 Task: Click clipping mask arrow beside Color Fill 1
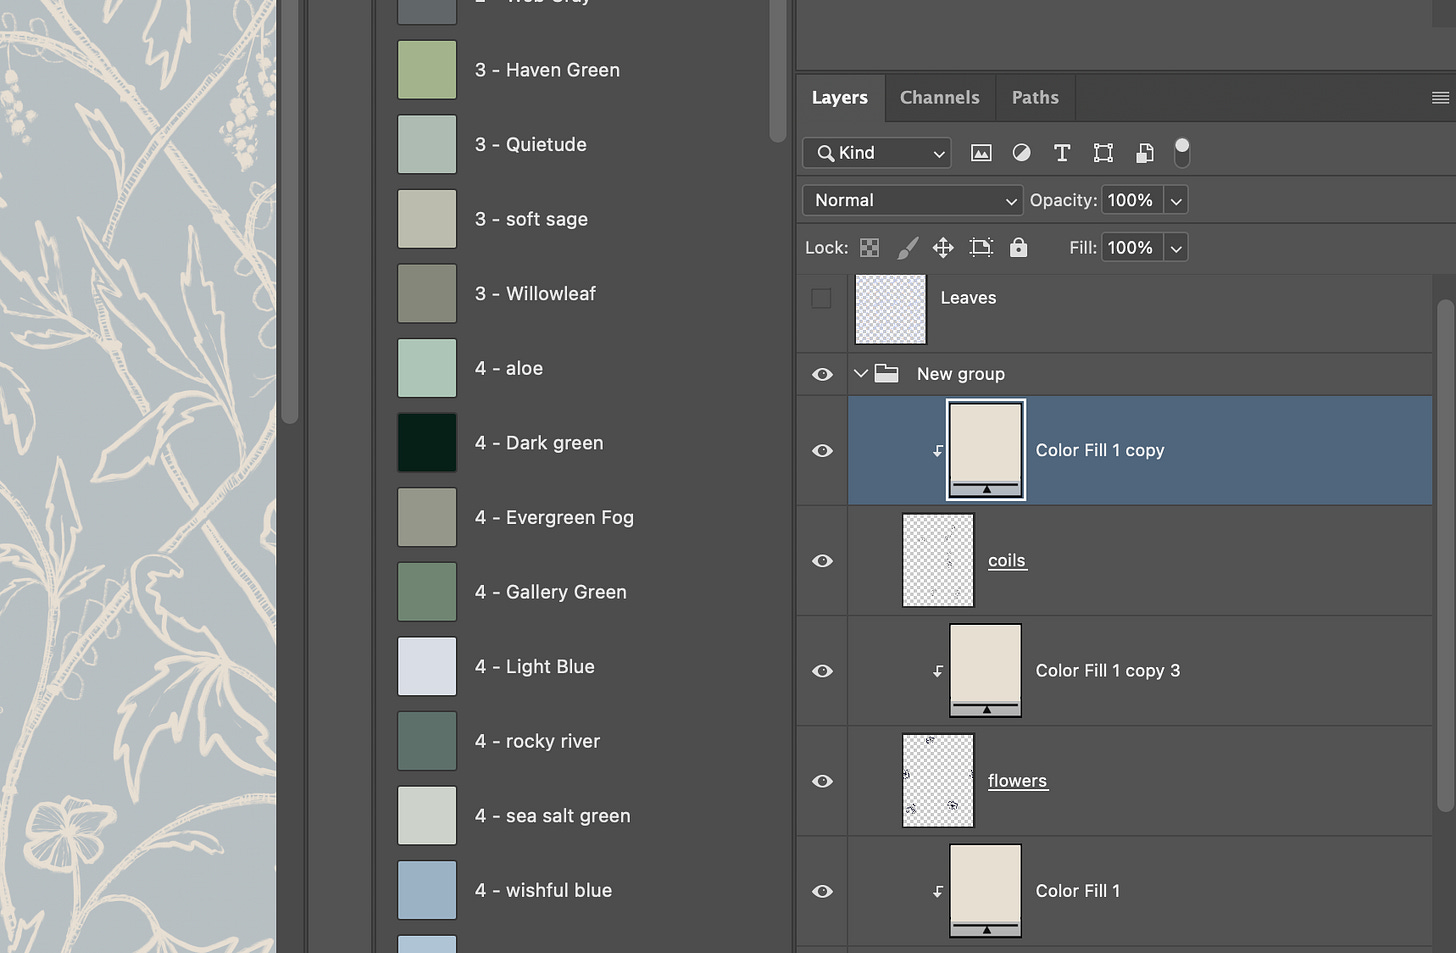pyautogui.click(x=938, y=891)
